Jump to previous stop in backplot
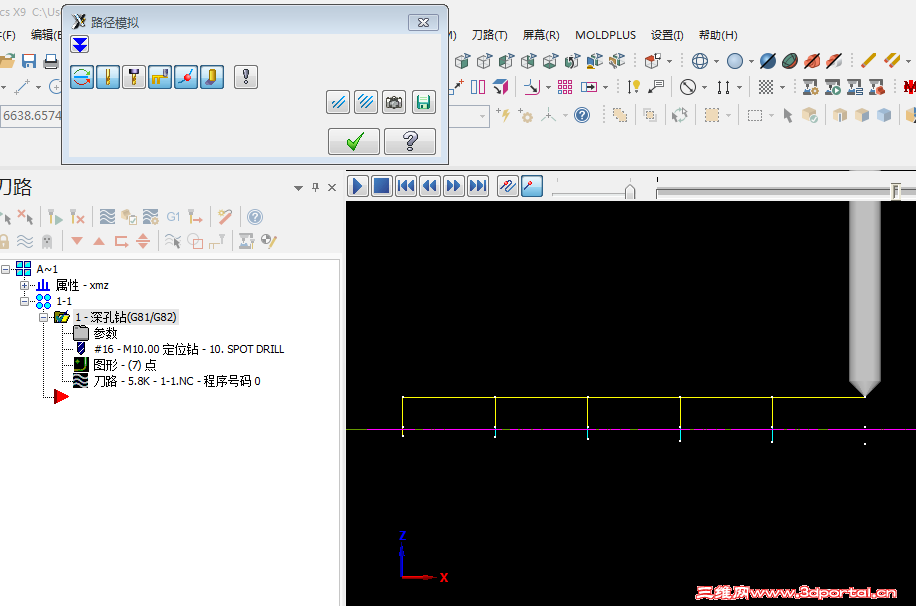916x606 pixels. coord(406,186)
